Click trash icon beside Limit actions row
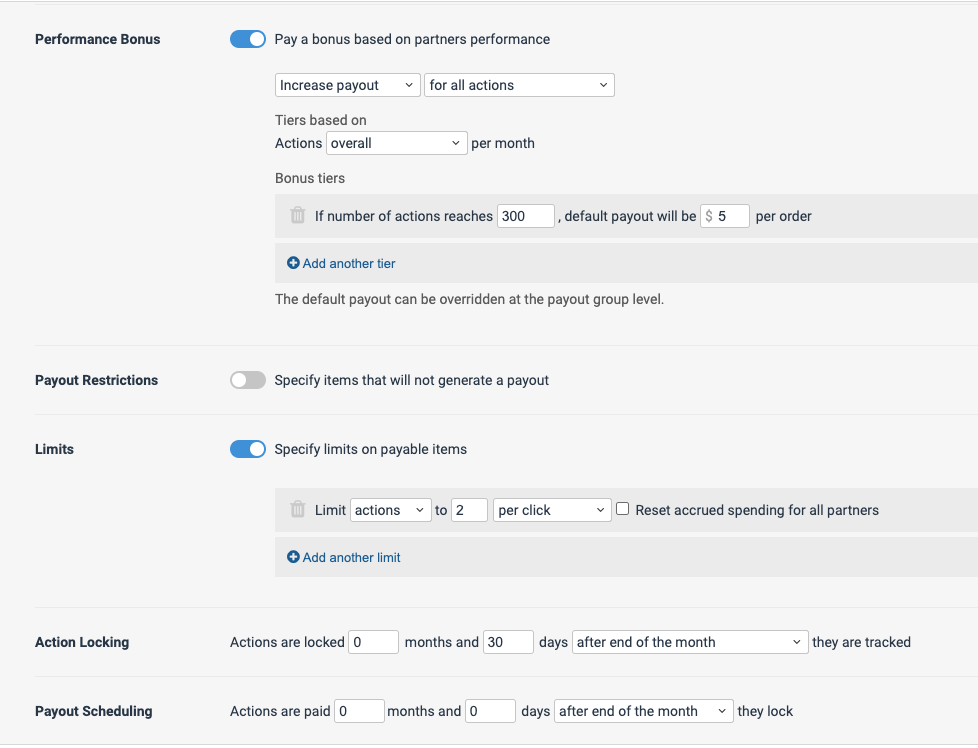 [297, 510]
